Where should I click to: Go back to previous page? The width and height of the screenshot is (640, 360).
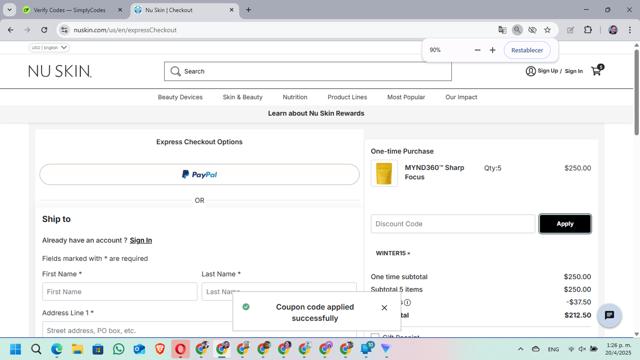[11, 30]
